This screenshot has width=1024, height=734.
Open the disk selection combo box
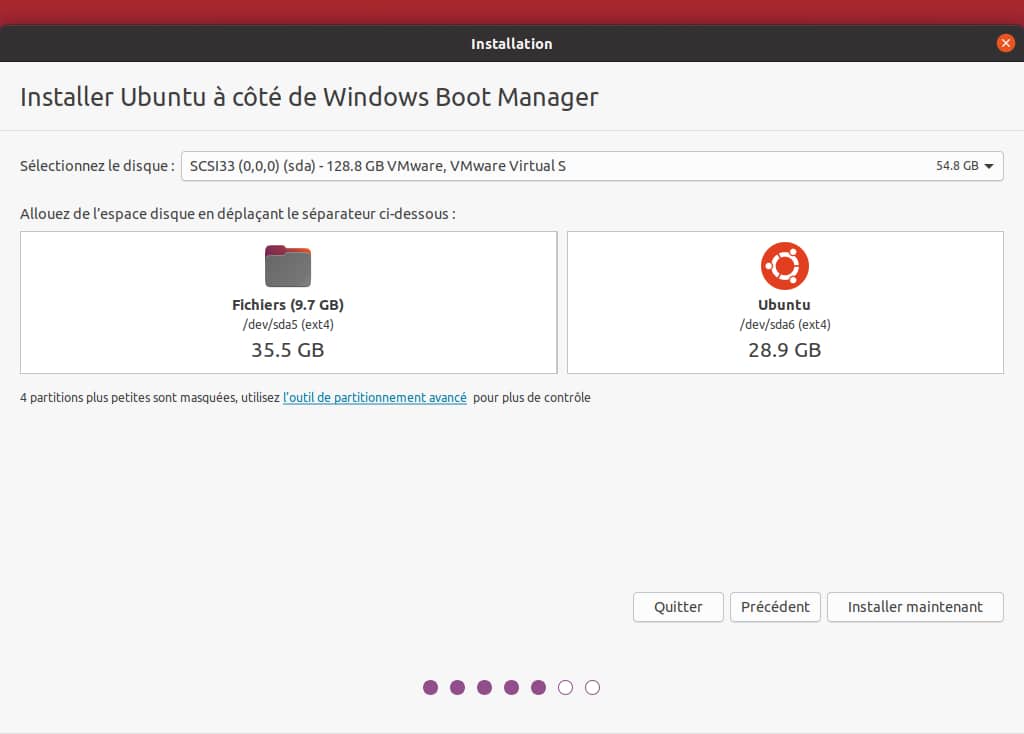[590, 166]
